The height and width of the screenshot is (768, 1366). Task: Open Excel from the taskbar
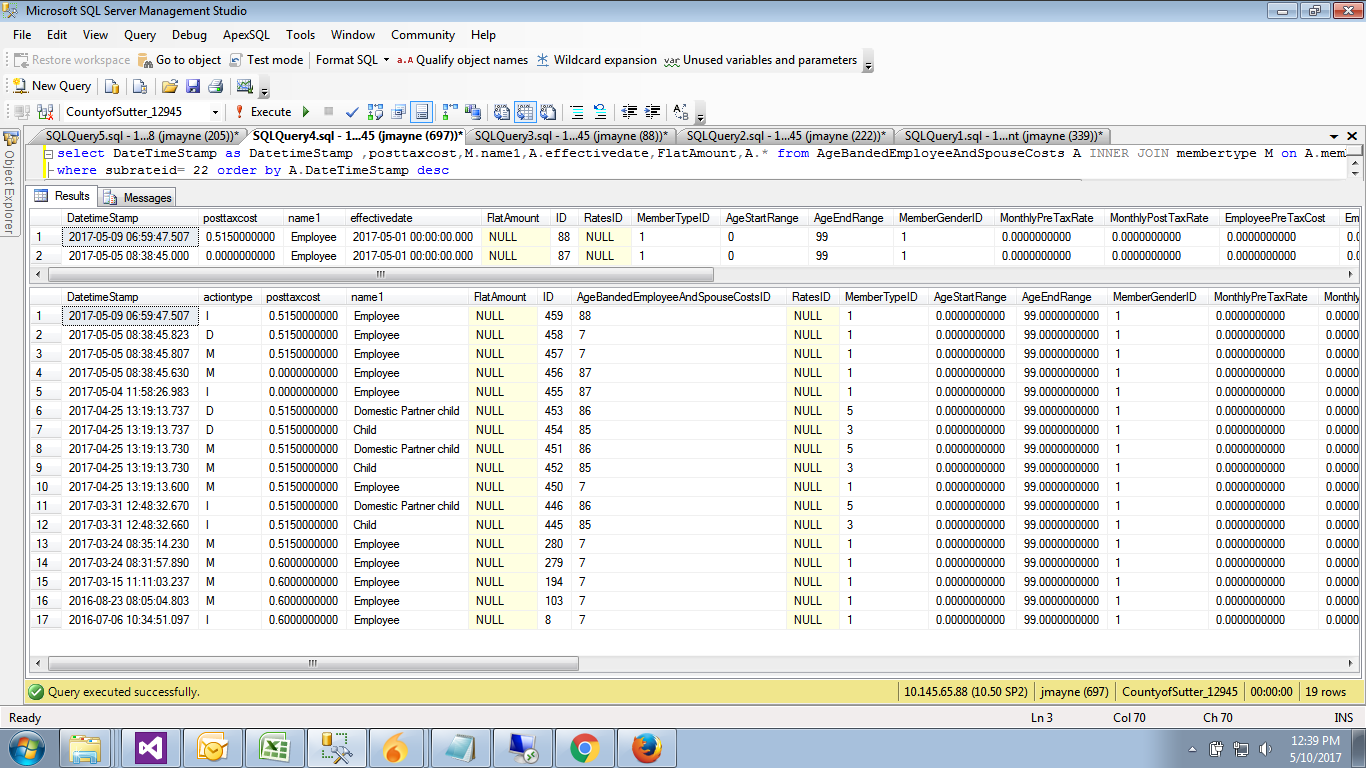[276, 748]
